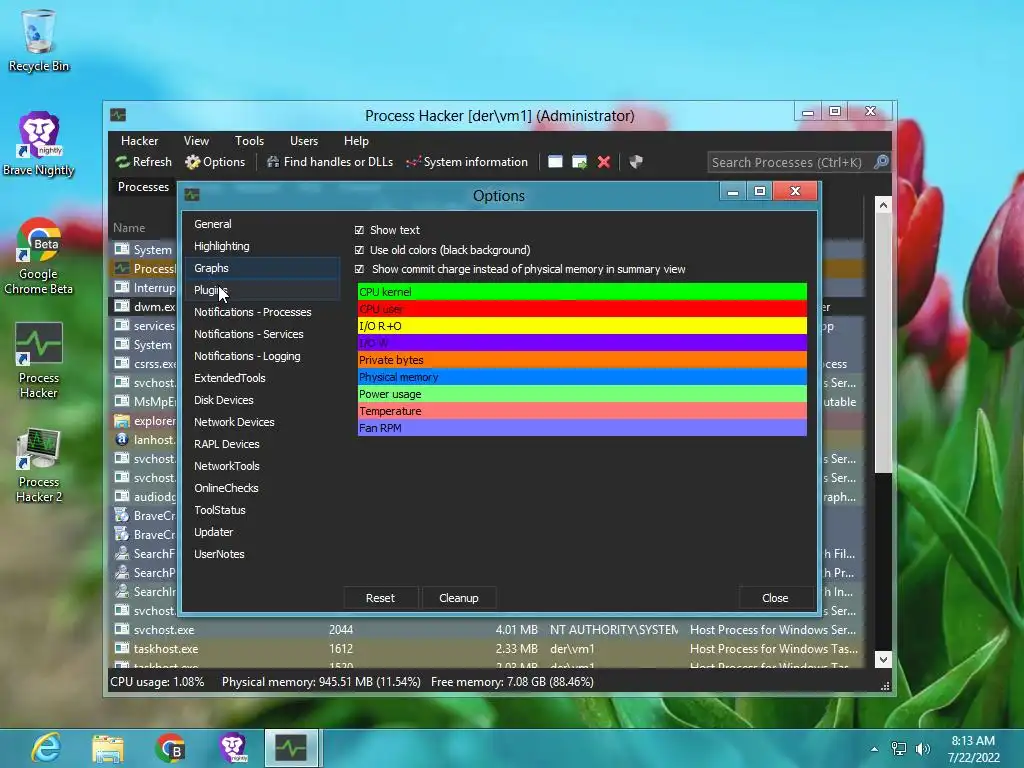The height and width of the screenshot is (768, 1024).
Task: Click Find handles or DLLs icon
Action: pyautogui.click(x=273, y=162)
